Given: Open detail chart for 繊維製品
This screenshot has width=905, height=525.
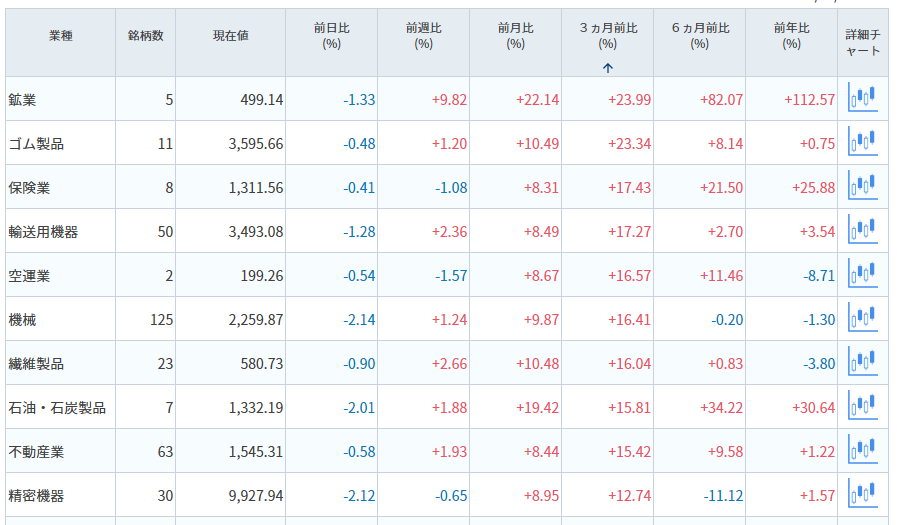Looking at the screenshot, I should point(863,361).
